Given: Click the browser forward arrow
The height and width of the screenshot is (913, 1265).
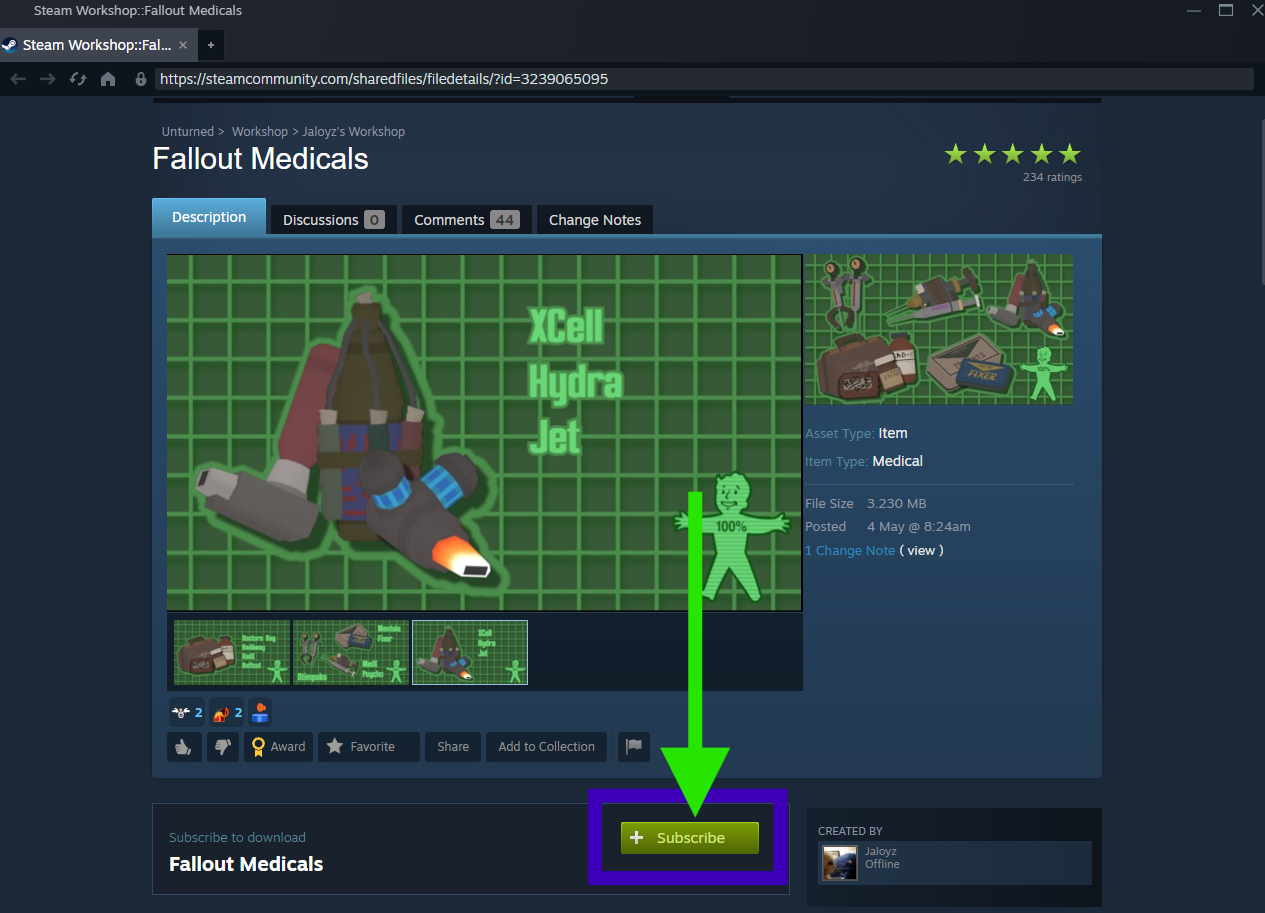Looking at the screenshot, I should 47,79.
